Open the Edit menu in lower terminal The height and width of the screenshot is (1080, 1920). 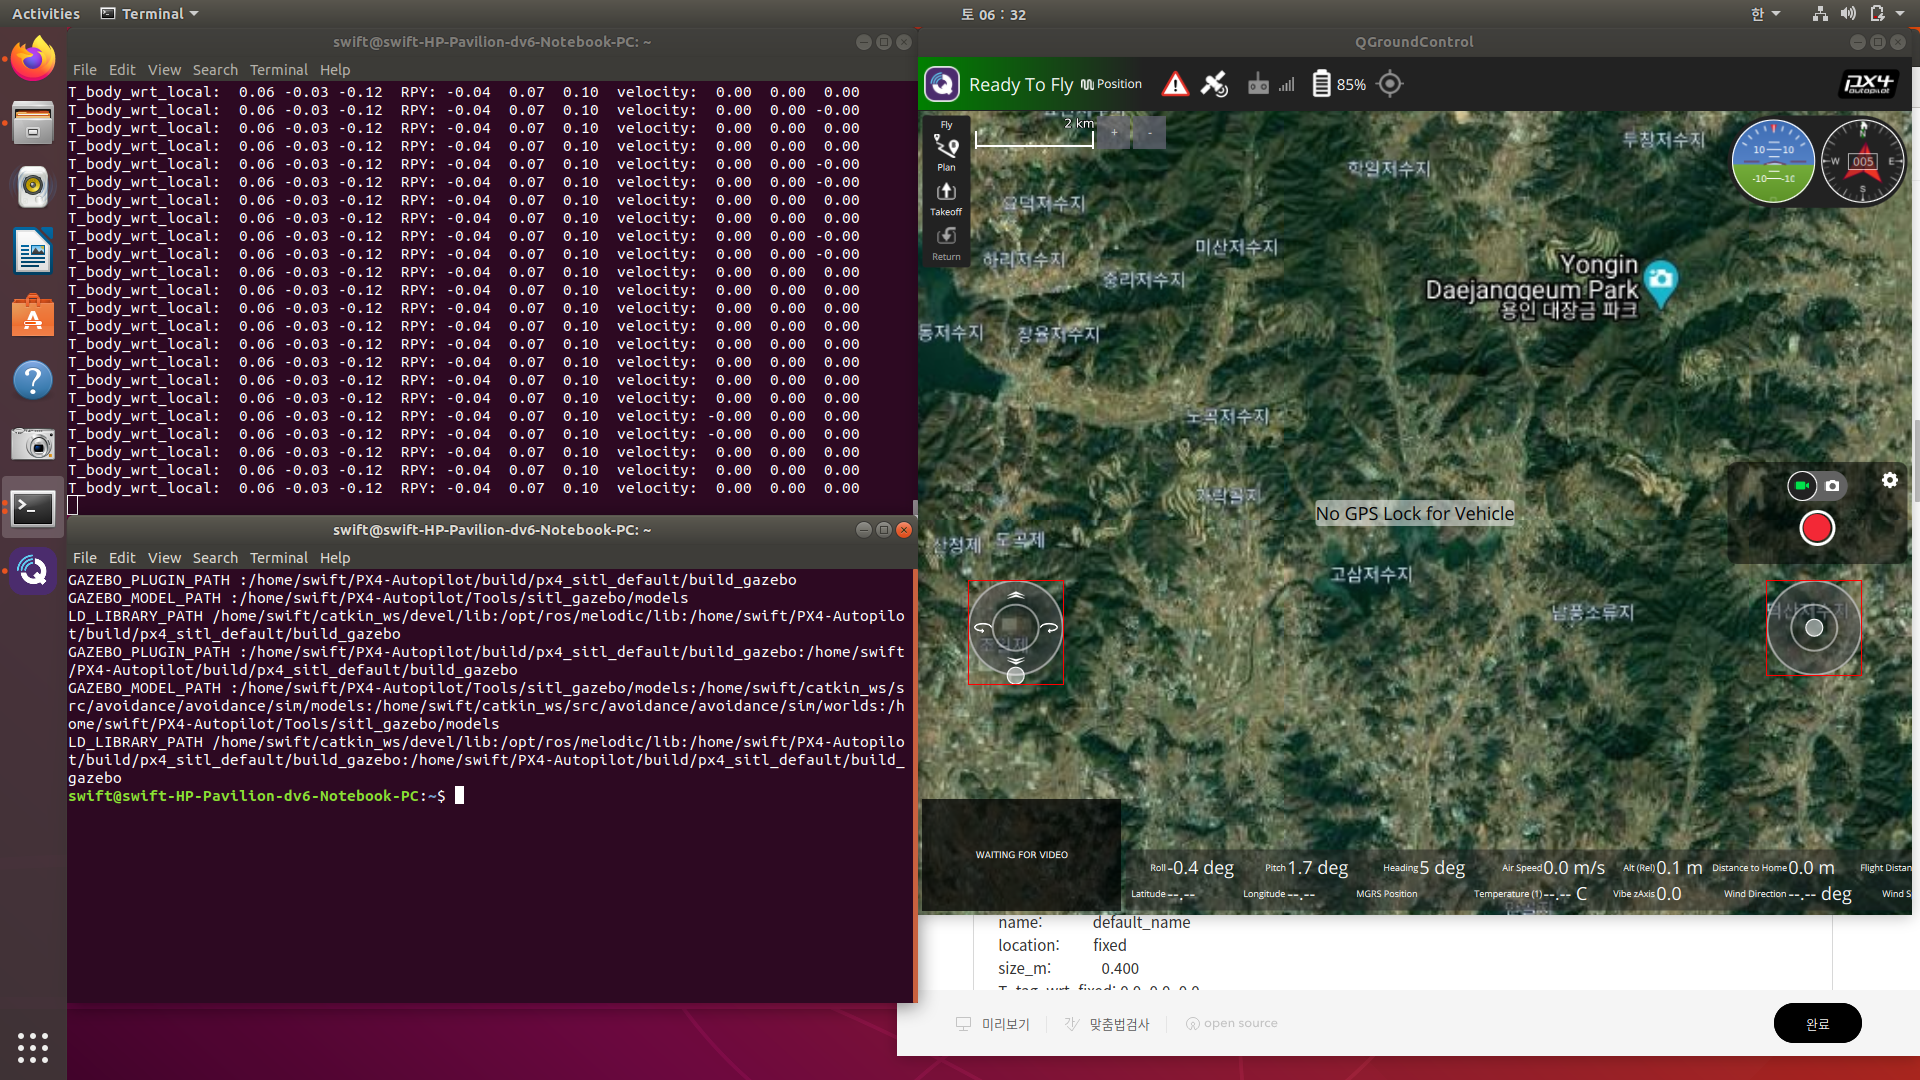coord(122,558)
